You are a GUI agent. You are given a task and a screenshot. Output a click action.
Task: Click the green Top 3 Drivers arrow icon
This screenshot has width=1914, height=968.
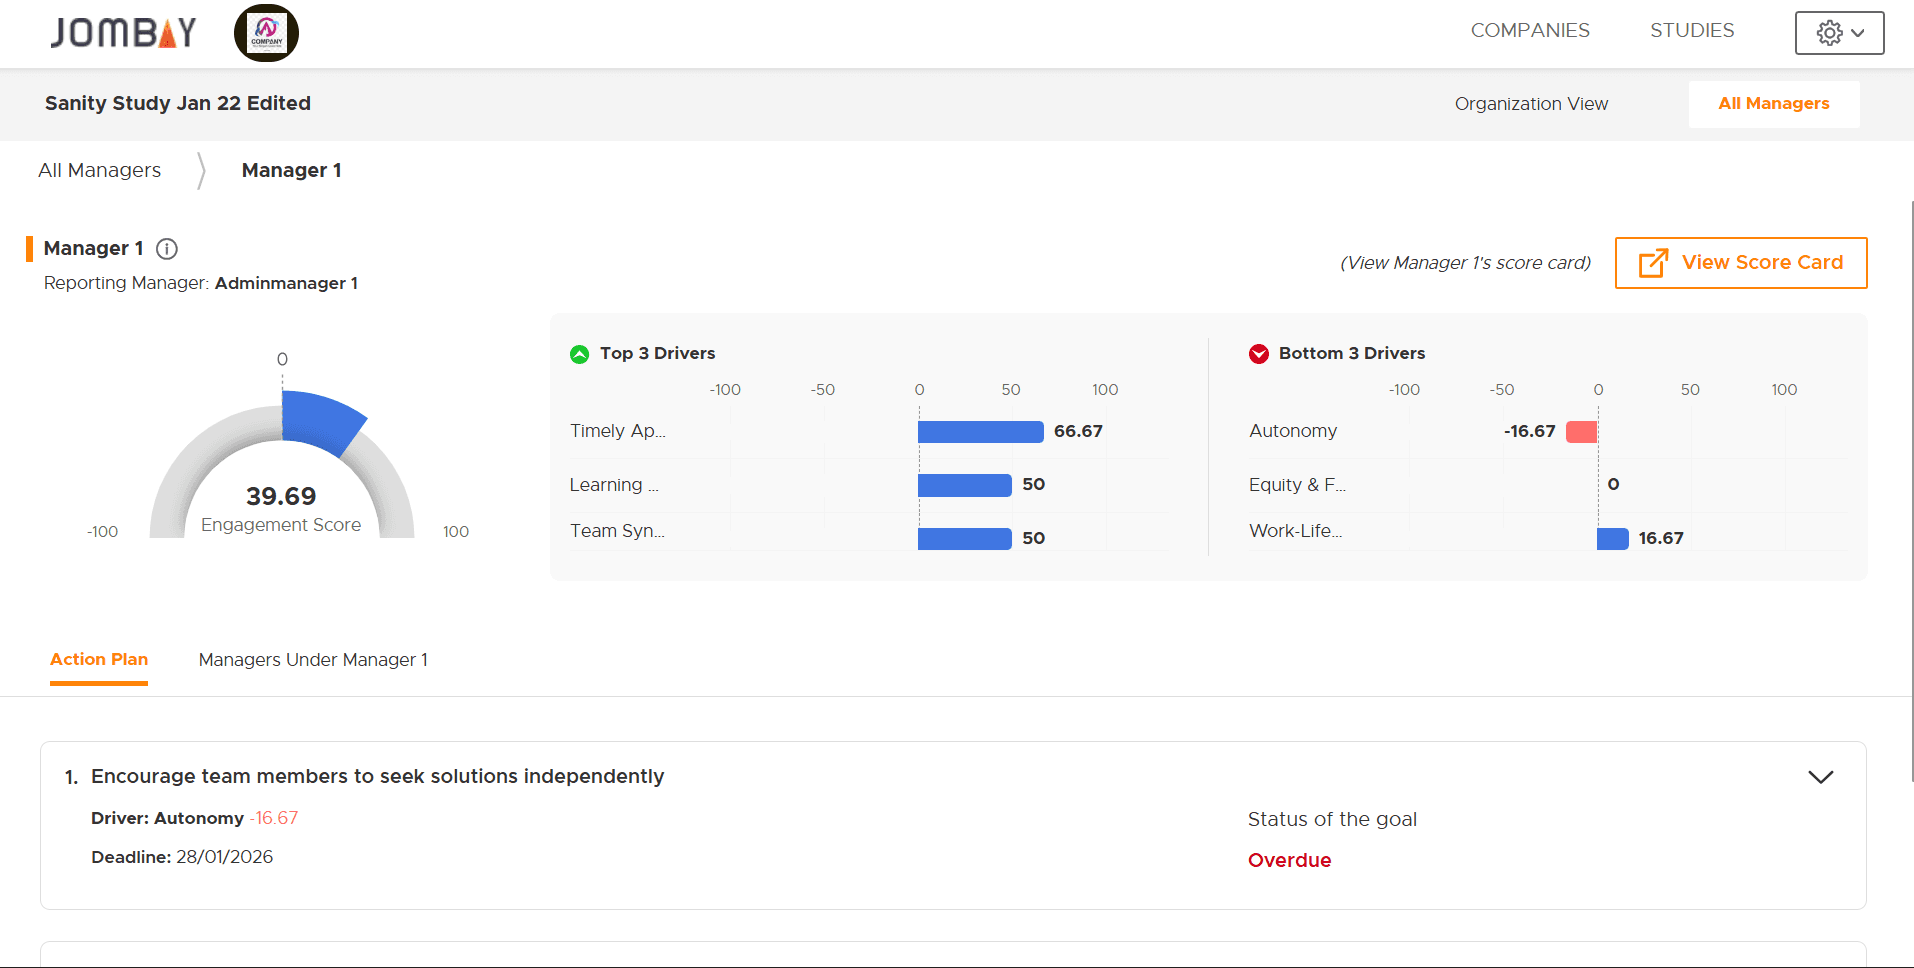579,353
